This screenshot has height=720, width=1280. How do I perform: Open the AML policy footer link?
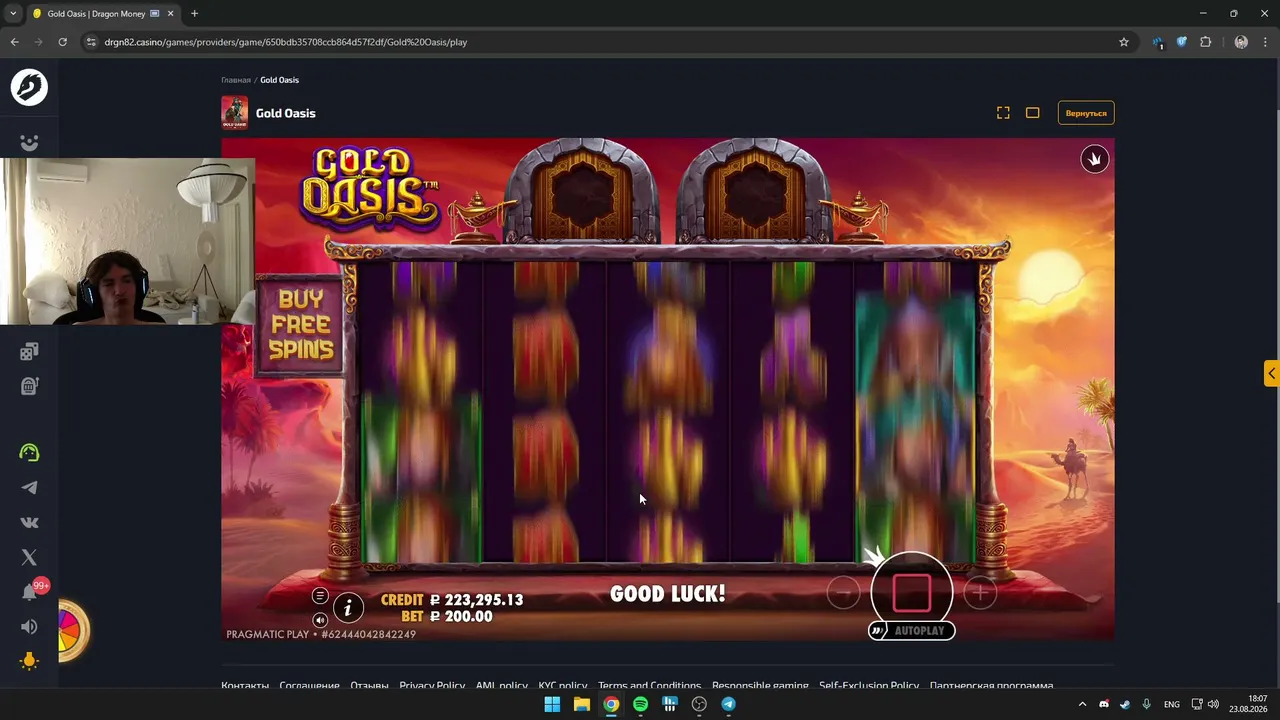click(502, 686)
